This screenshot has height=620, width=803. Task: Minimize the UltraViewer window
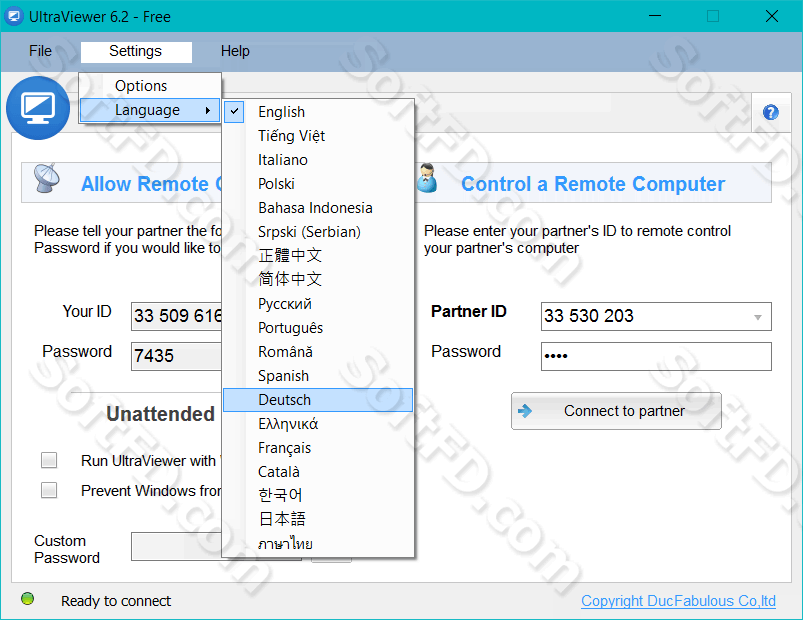coord(654,16)
